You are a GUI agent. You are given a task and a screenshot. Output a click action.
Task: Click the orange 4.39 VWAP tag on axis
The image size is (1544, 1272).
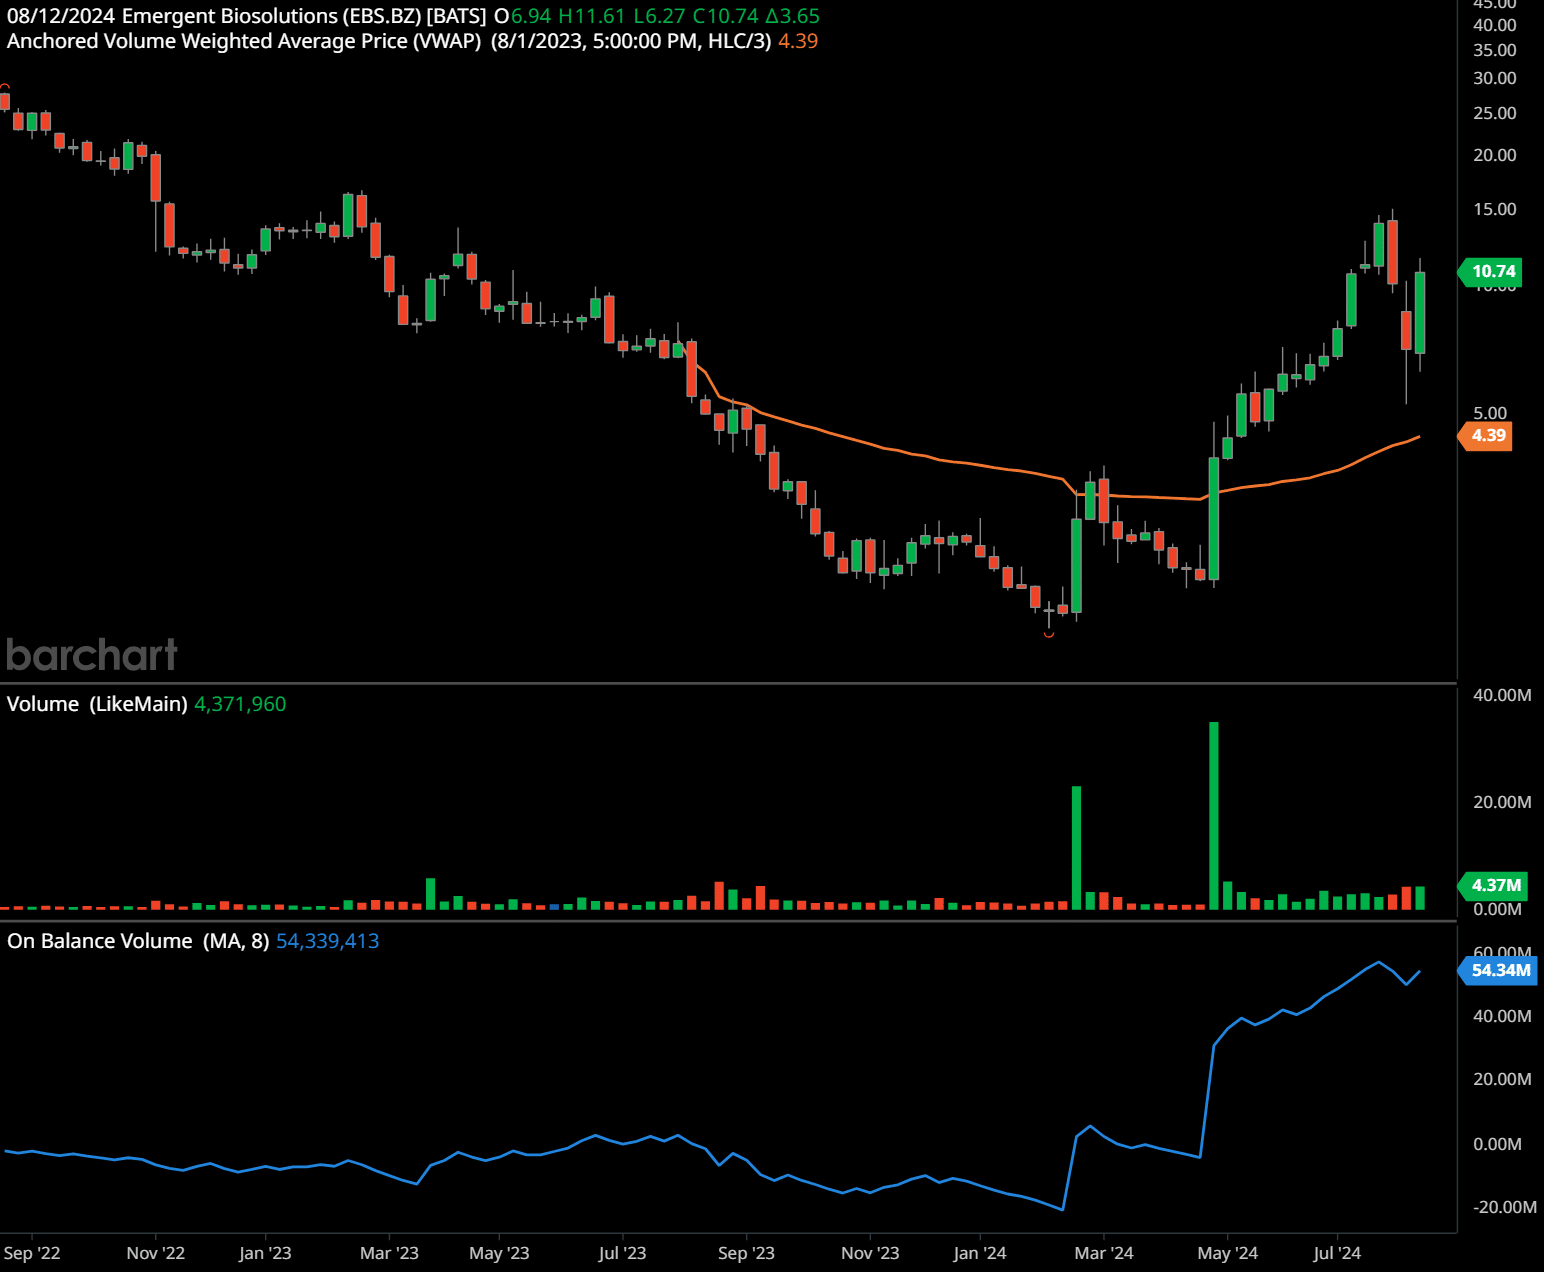[1487, 435]
